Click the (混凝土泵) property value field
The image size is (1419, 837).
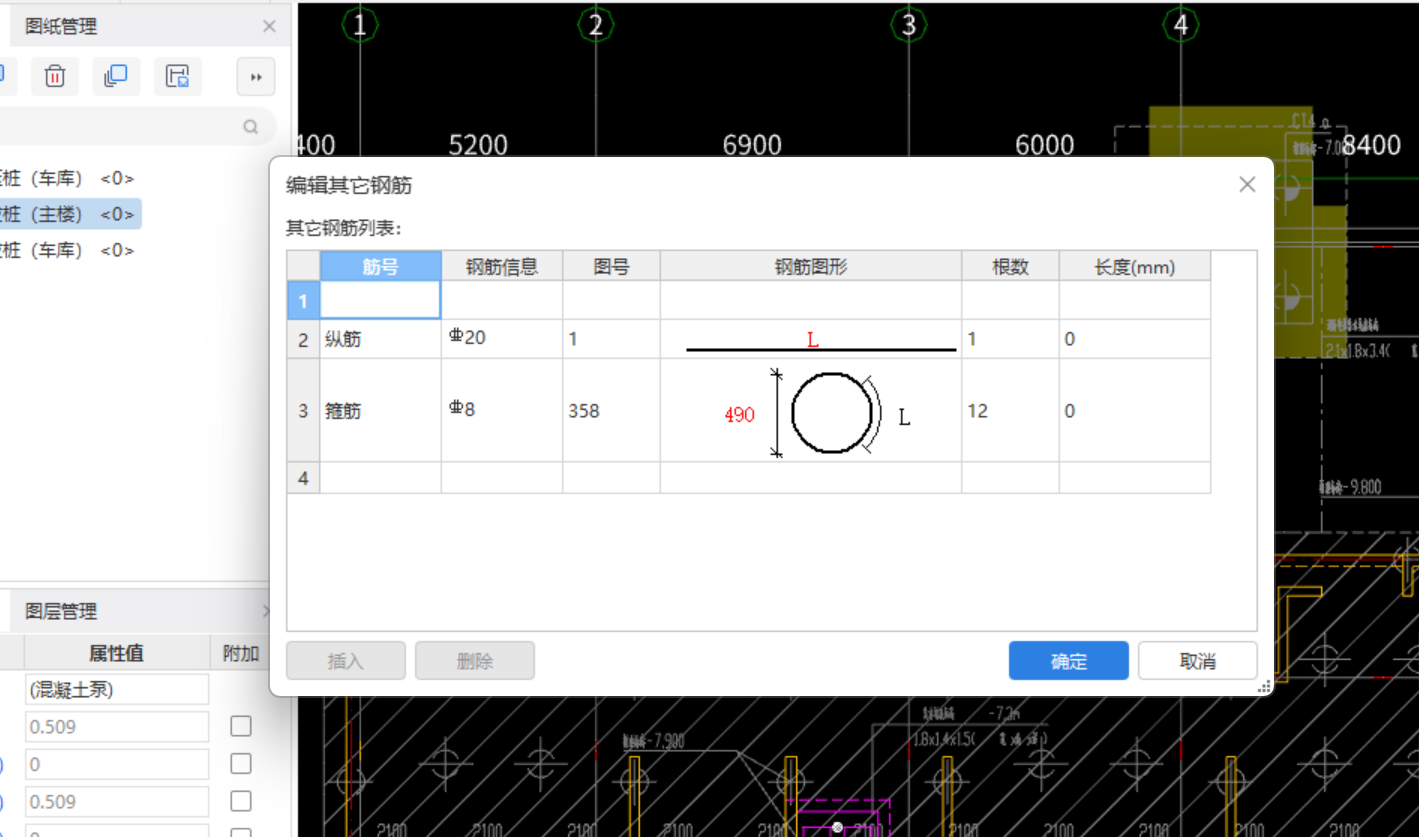coord(117,689)
